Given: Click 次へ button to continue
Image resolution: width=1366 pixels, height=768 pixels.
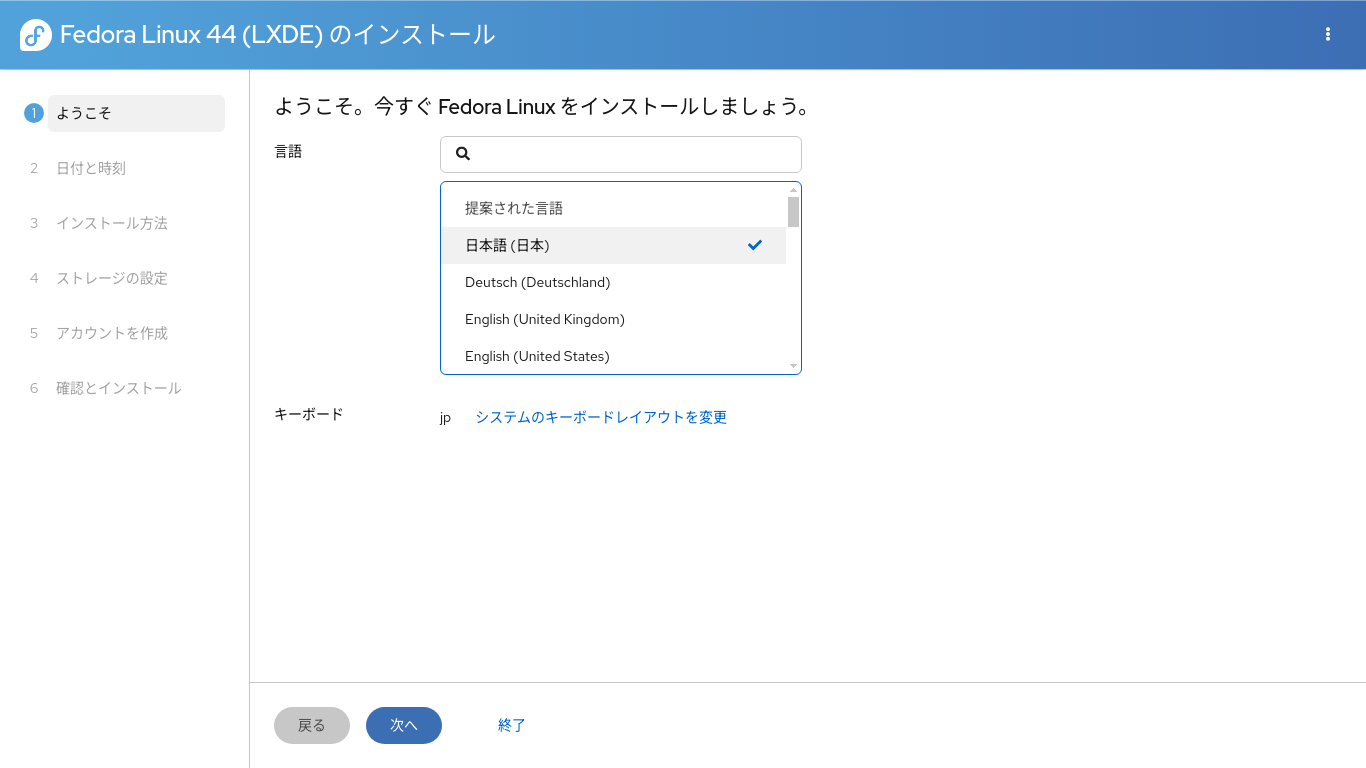Looking at the screenshot, I should [404, 725].
